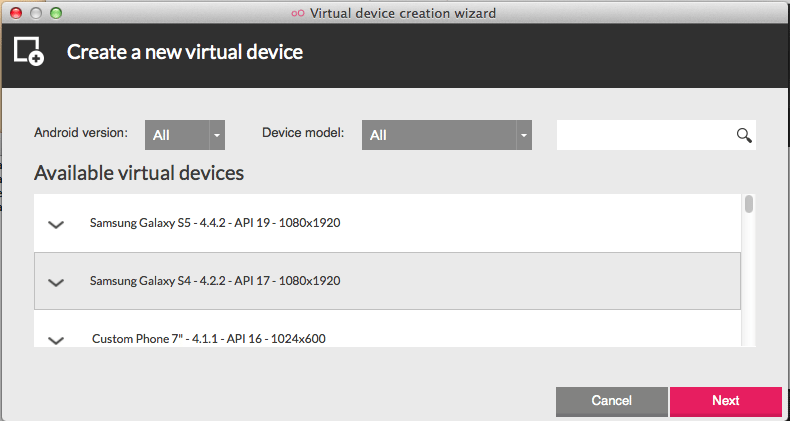
Task: Expand the Samsung Galaxy S5 chevron
Action: [x=56, y=224]
